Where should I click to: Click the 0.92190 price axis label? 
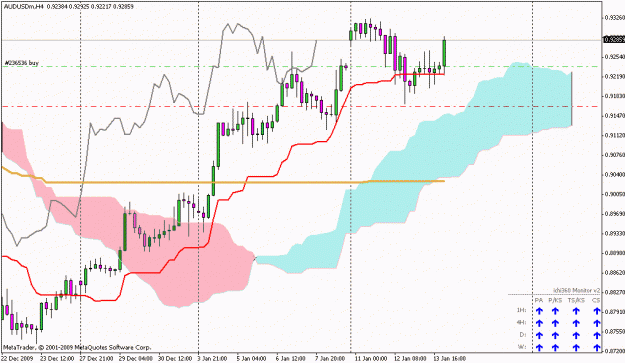614,77
